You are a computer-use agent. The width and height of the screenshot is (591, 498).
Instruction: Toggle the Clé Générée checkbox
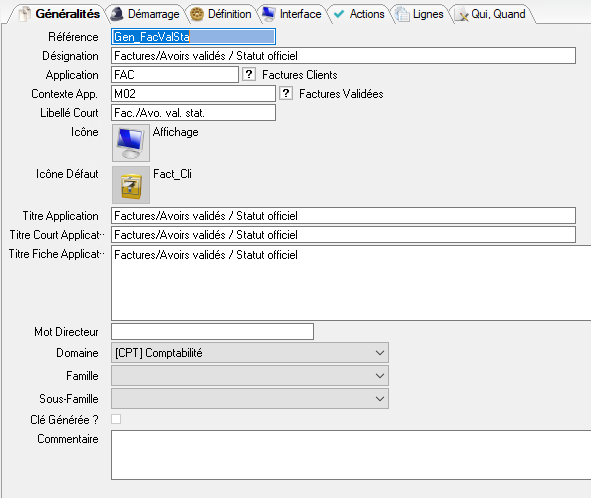116,419
